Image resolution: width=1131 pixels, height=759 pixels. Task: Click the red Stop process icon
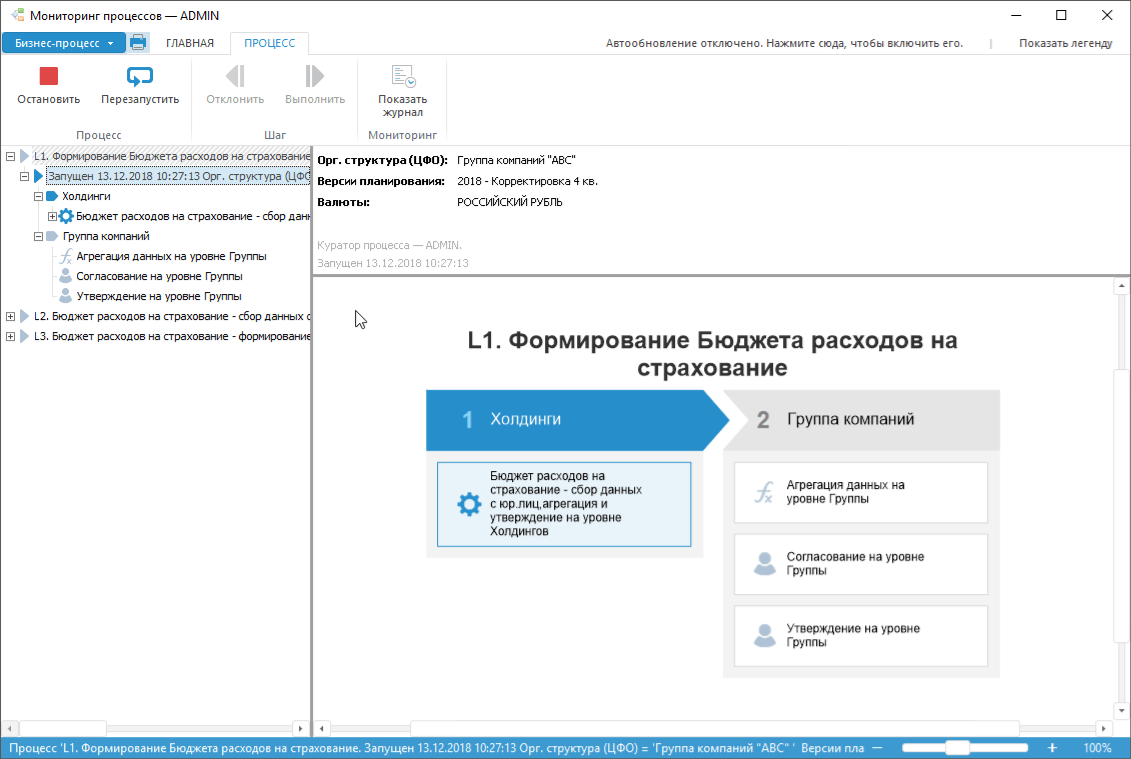[48, 77]
